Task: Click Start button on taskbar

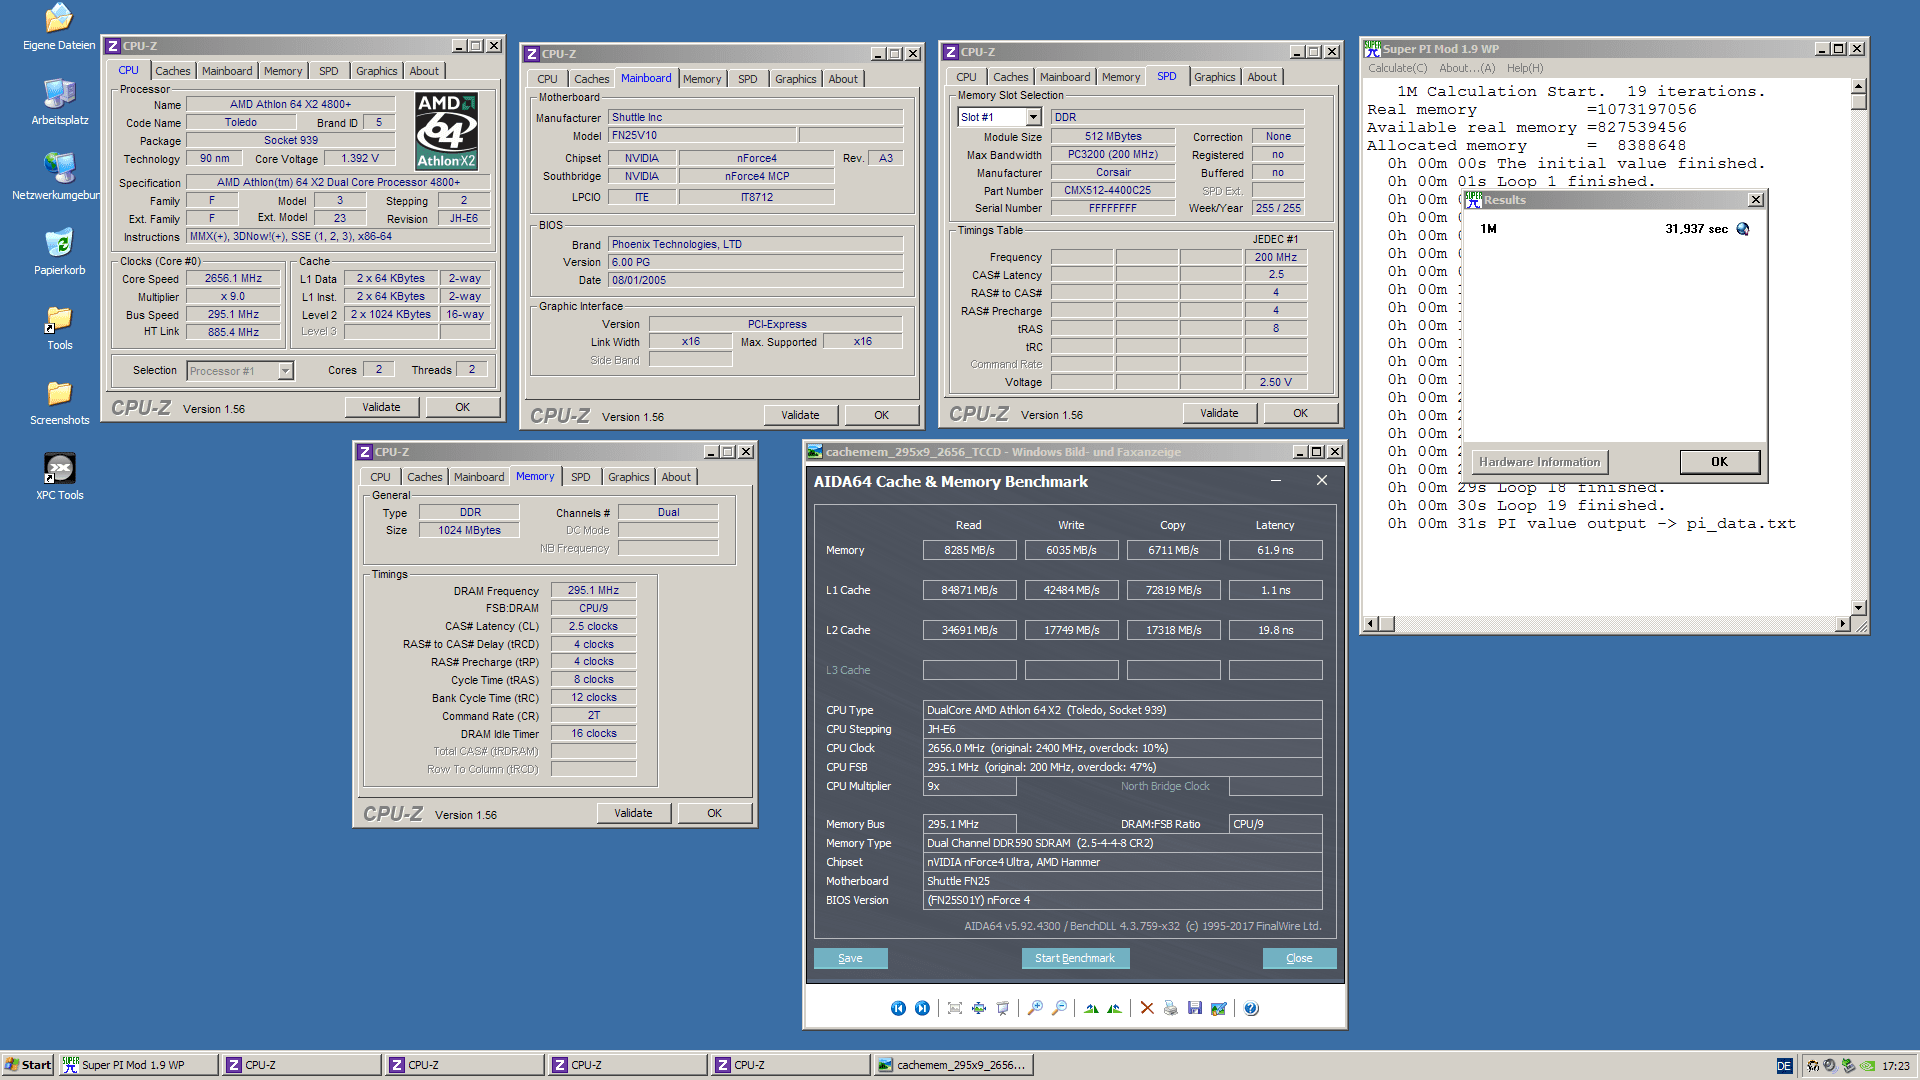Action: [x=28, y=1065]
